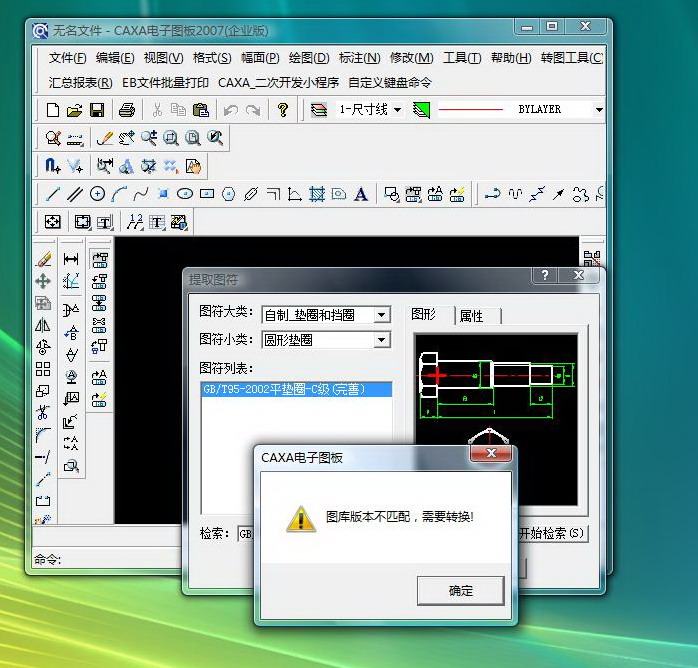Click the 开始检索(S) button
The height and width of the screenshot is (668, 698).
[x=552, y=533]
